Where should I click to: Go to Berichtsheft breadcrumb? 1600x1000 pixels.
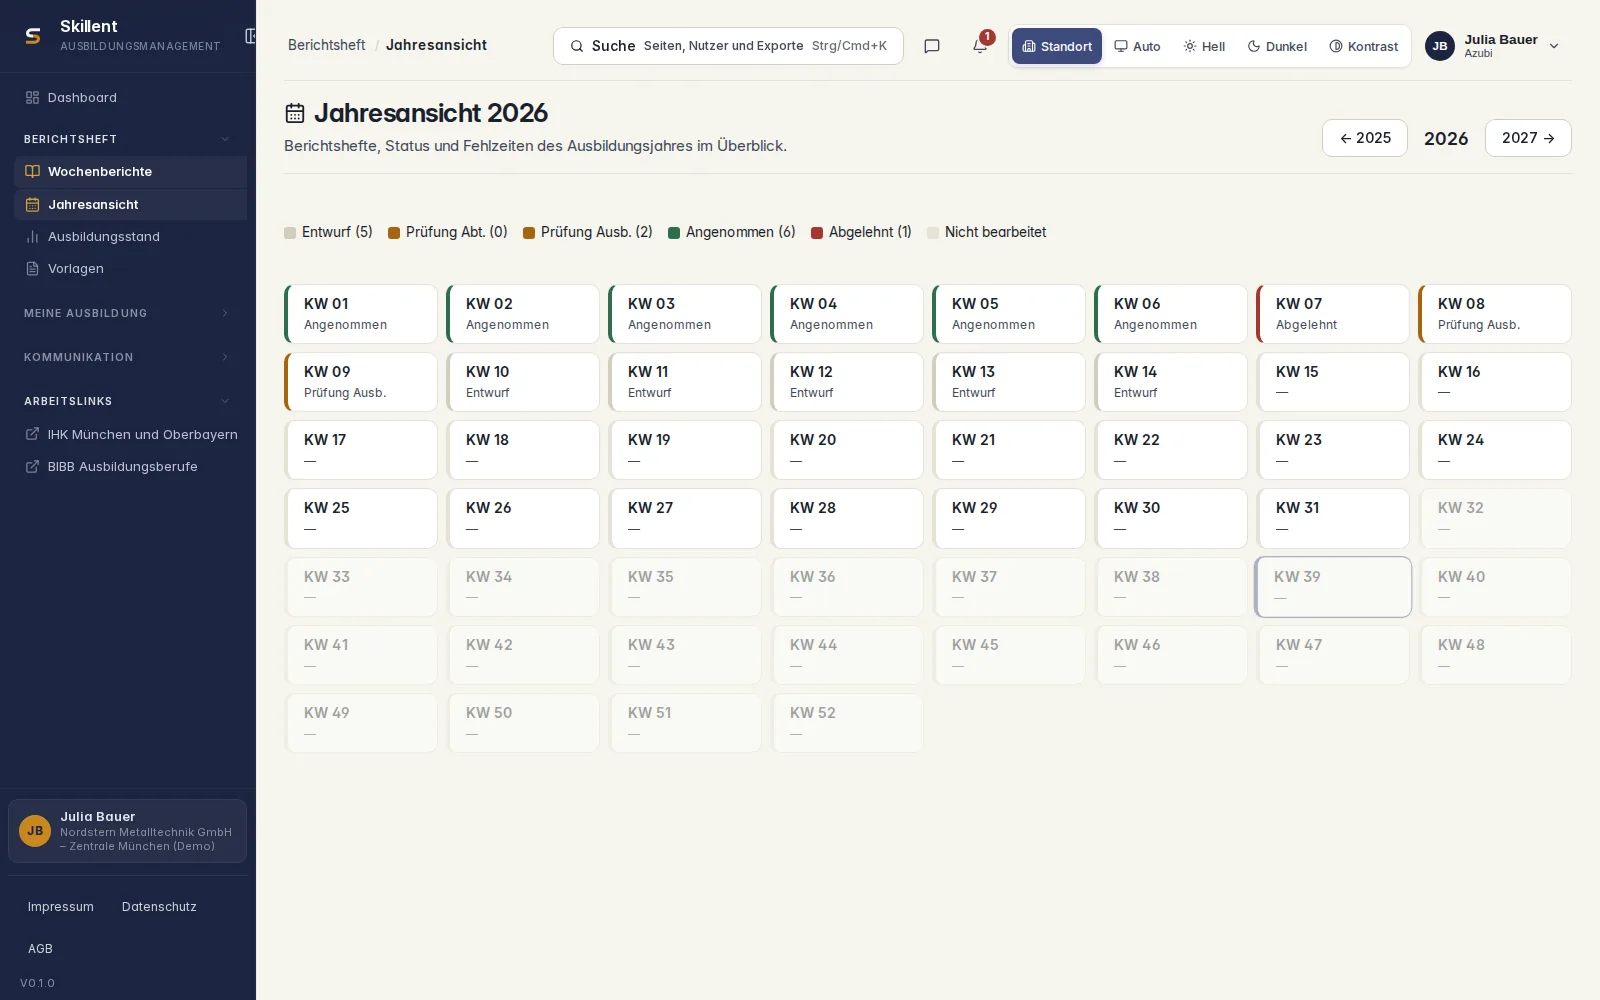[326, 45]
